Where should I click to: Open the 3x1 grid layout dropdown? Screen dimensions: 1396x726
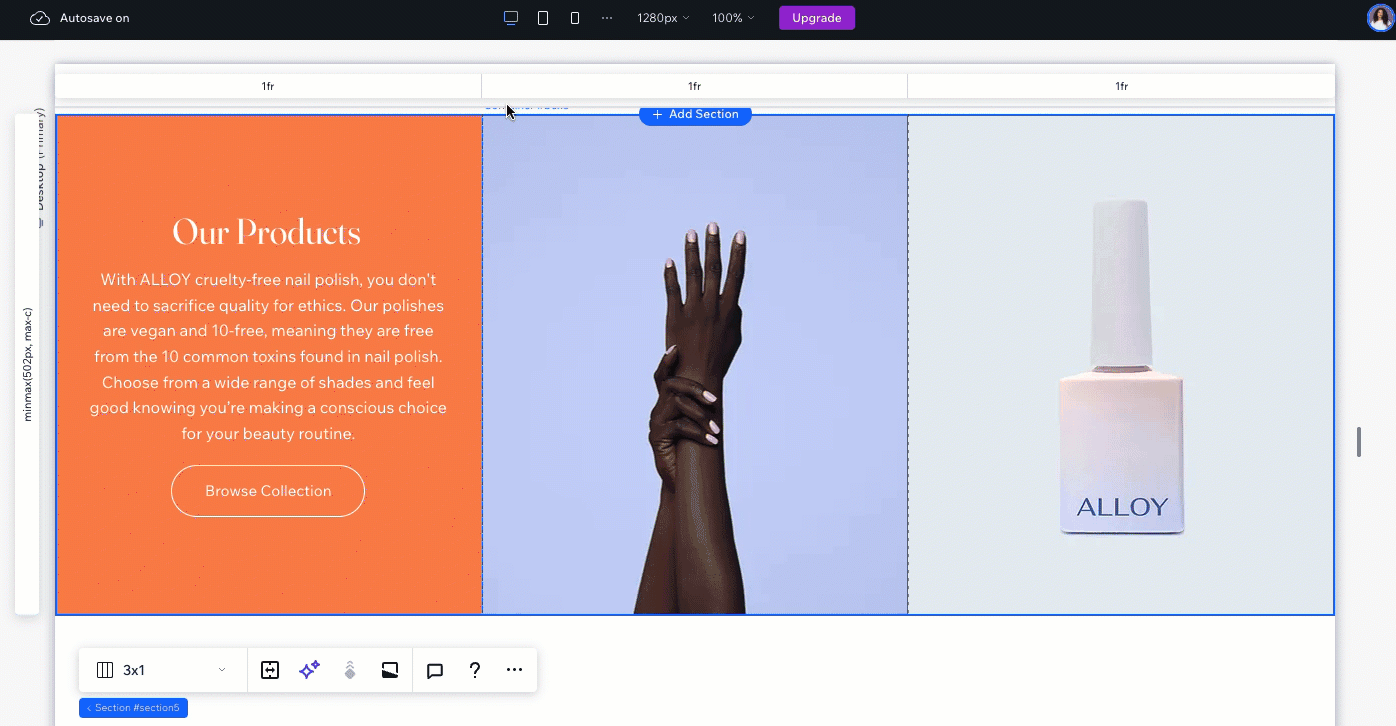tap(162, 670)
